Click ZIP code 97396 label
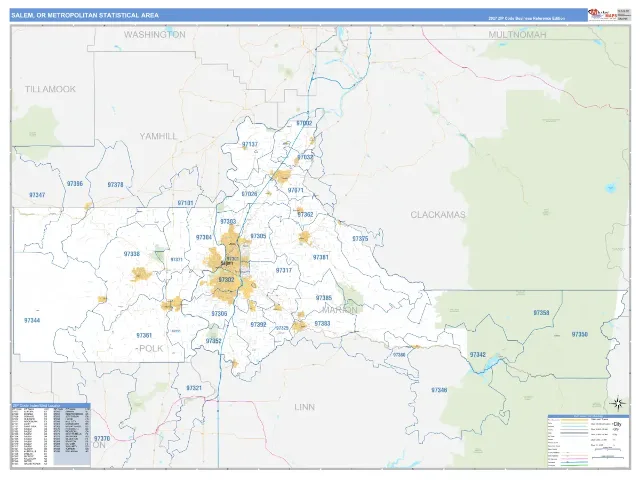Viewport: 640px width, 480px height. tap(75, 184)
